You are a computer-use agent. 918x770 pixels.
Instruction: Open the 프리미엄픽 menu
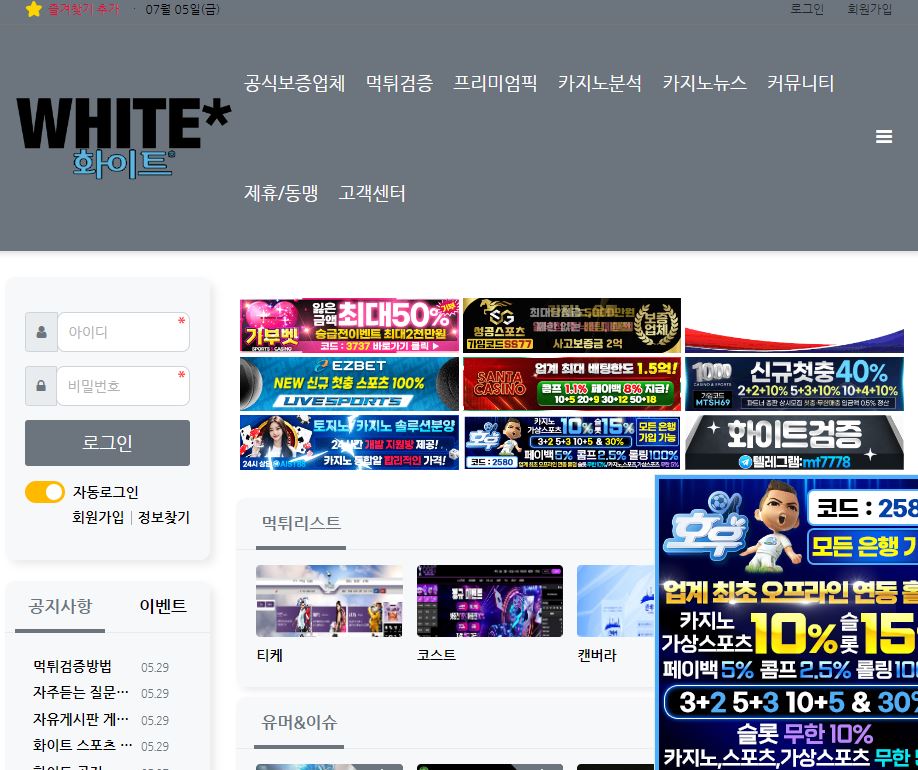(495, 83)
